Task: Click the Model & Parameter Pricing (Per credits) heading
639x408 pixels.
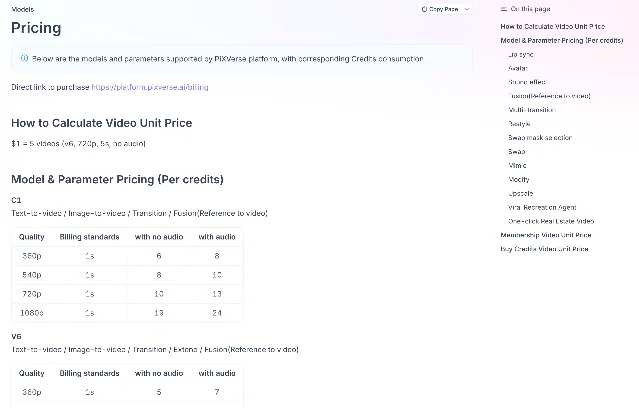Action: pyautogui.click(x=117, y=179)
